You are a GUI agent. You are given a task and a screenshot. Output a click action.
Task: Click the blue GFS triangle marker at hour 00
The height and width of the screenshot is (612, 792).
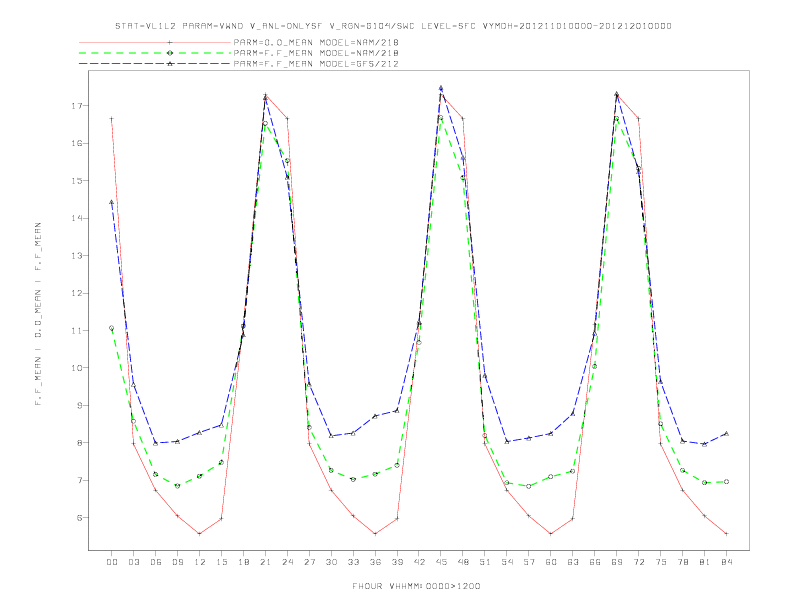112,202
